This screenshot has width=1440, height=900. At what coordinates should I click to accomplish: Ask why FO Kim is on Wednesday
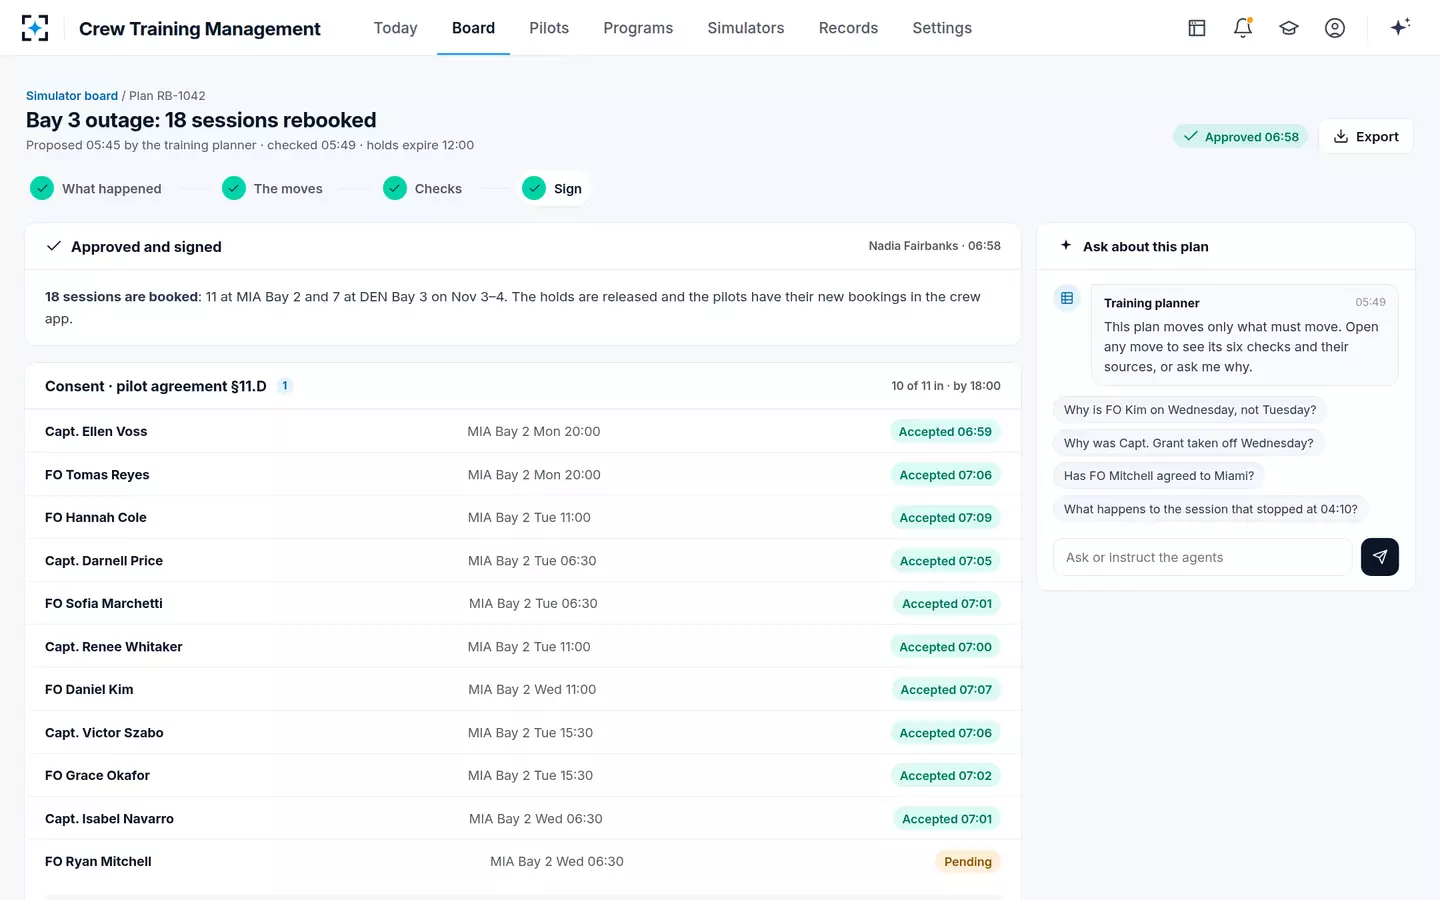(1190, 410)
